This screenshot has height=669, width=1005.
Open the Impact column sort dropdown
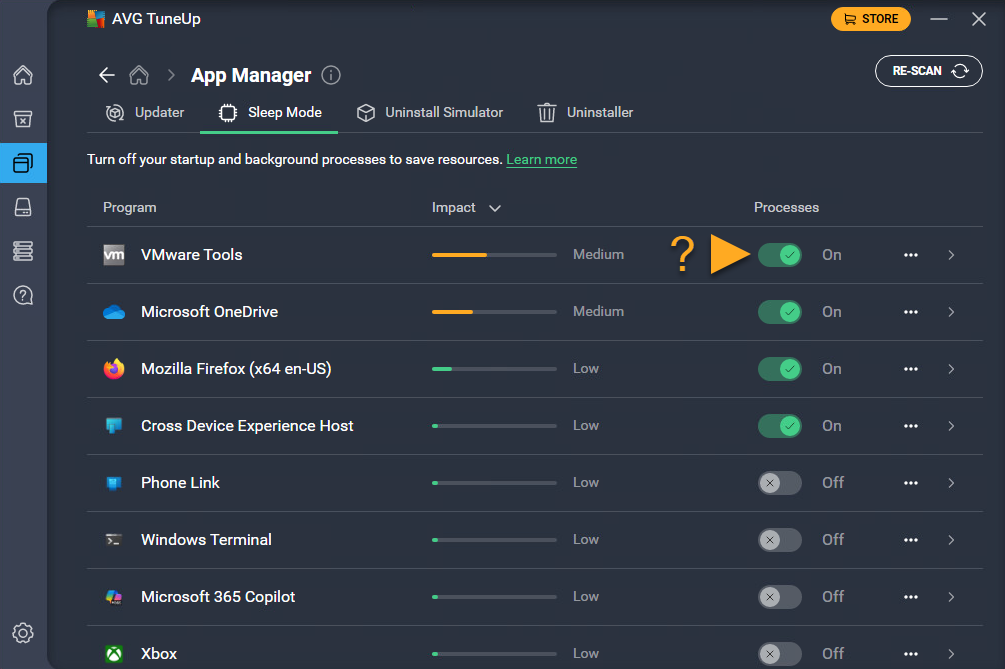[x=494, y=208]
